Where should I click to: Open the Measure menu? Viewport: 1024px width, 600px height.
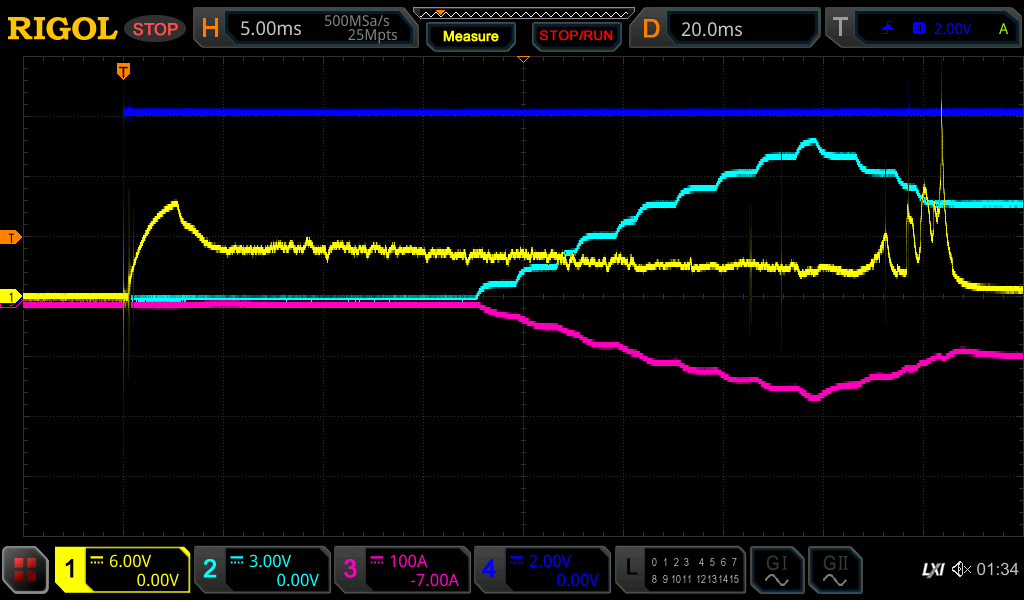tap(471, 36)
